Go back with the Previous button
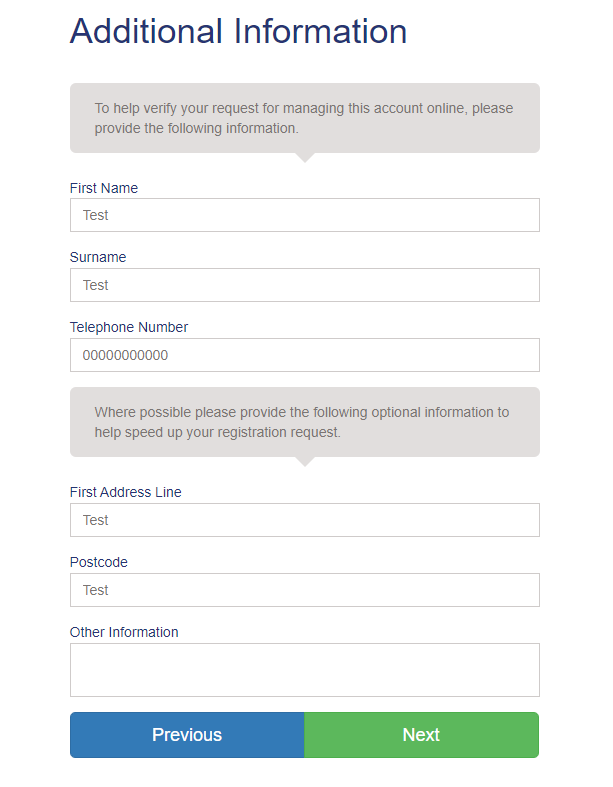The image size is (613, 787). [x=187, y=735]
